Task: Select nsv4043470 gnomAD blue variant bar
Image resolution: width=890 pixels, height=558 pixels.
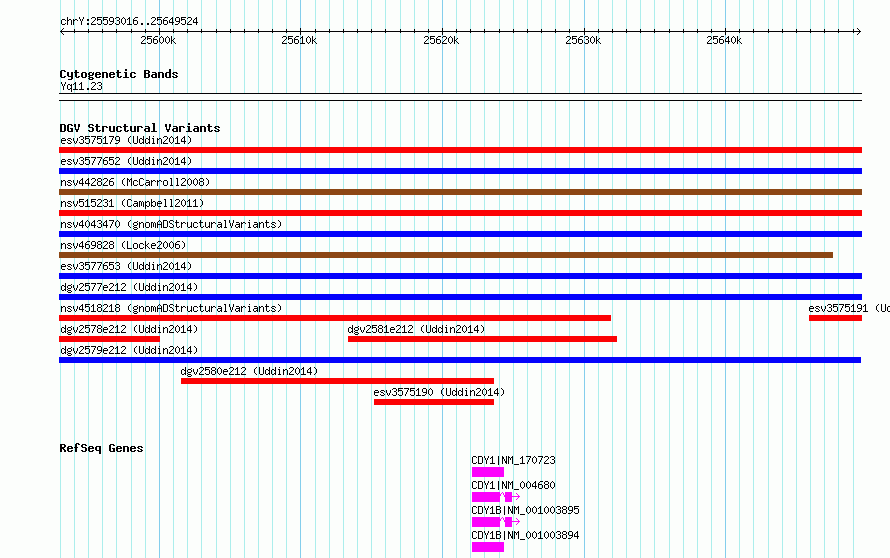Action: [460, 234]
